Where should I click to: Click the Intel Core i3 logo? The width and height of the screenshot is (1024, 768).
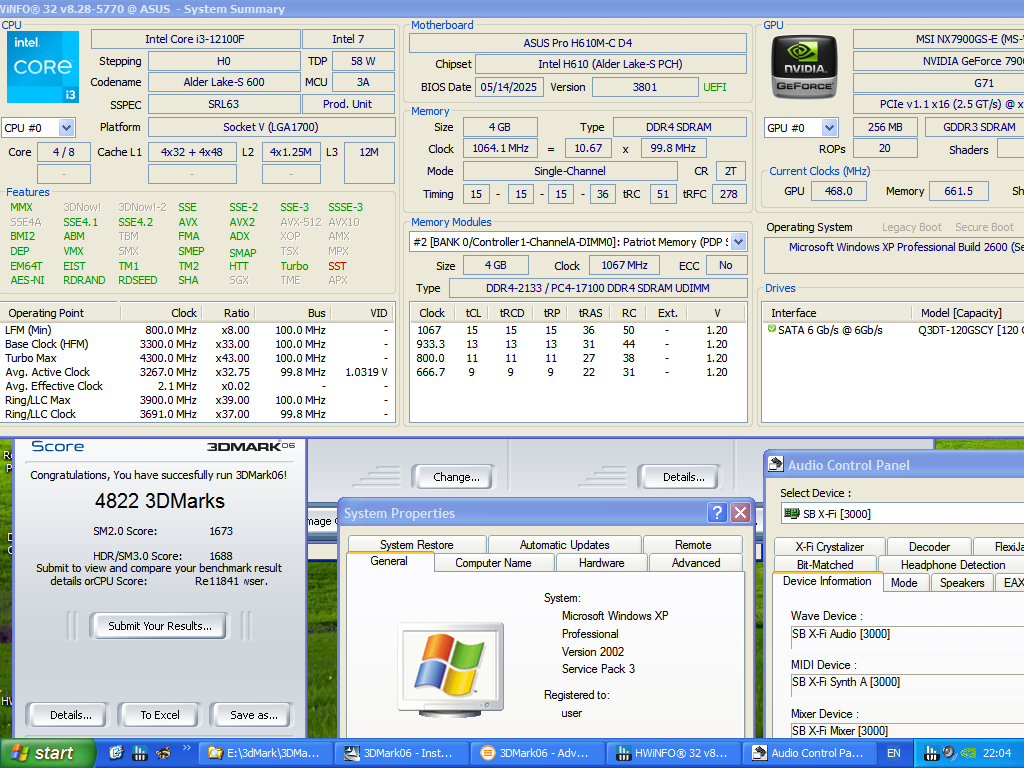coord(43,67)
